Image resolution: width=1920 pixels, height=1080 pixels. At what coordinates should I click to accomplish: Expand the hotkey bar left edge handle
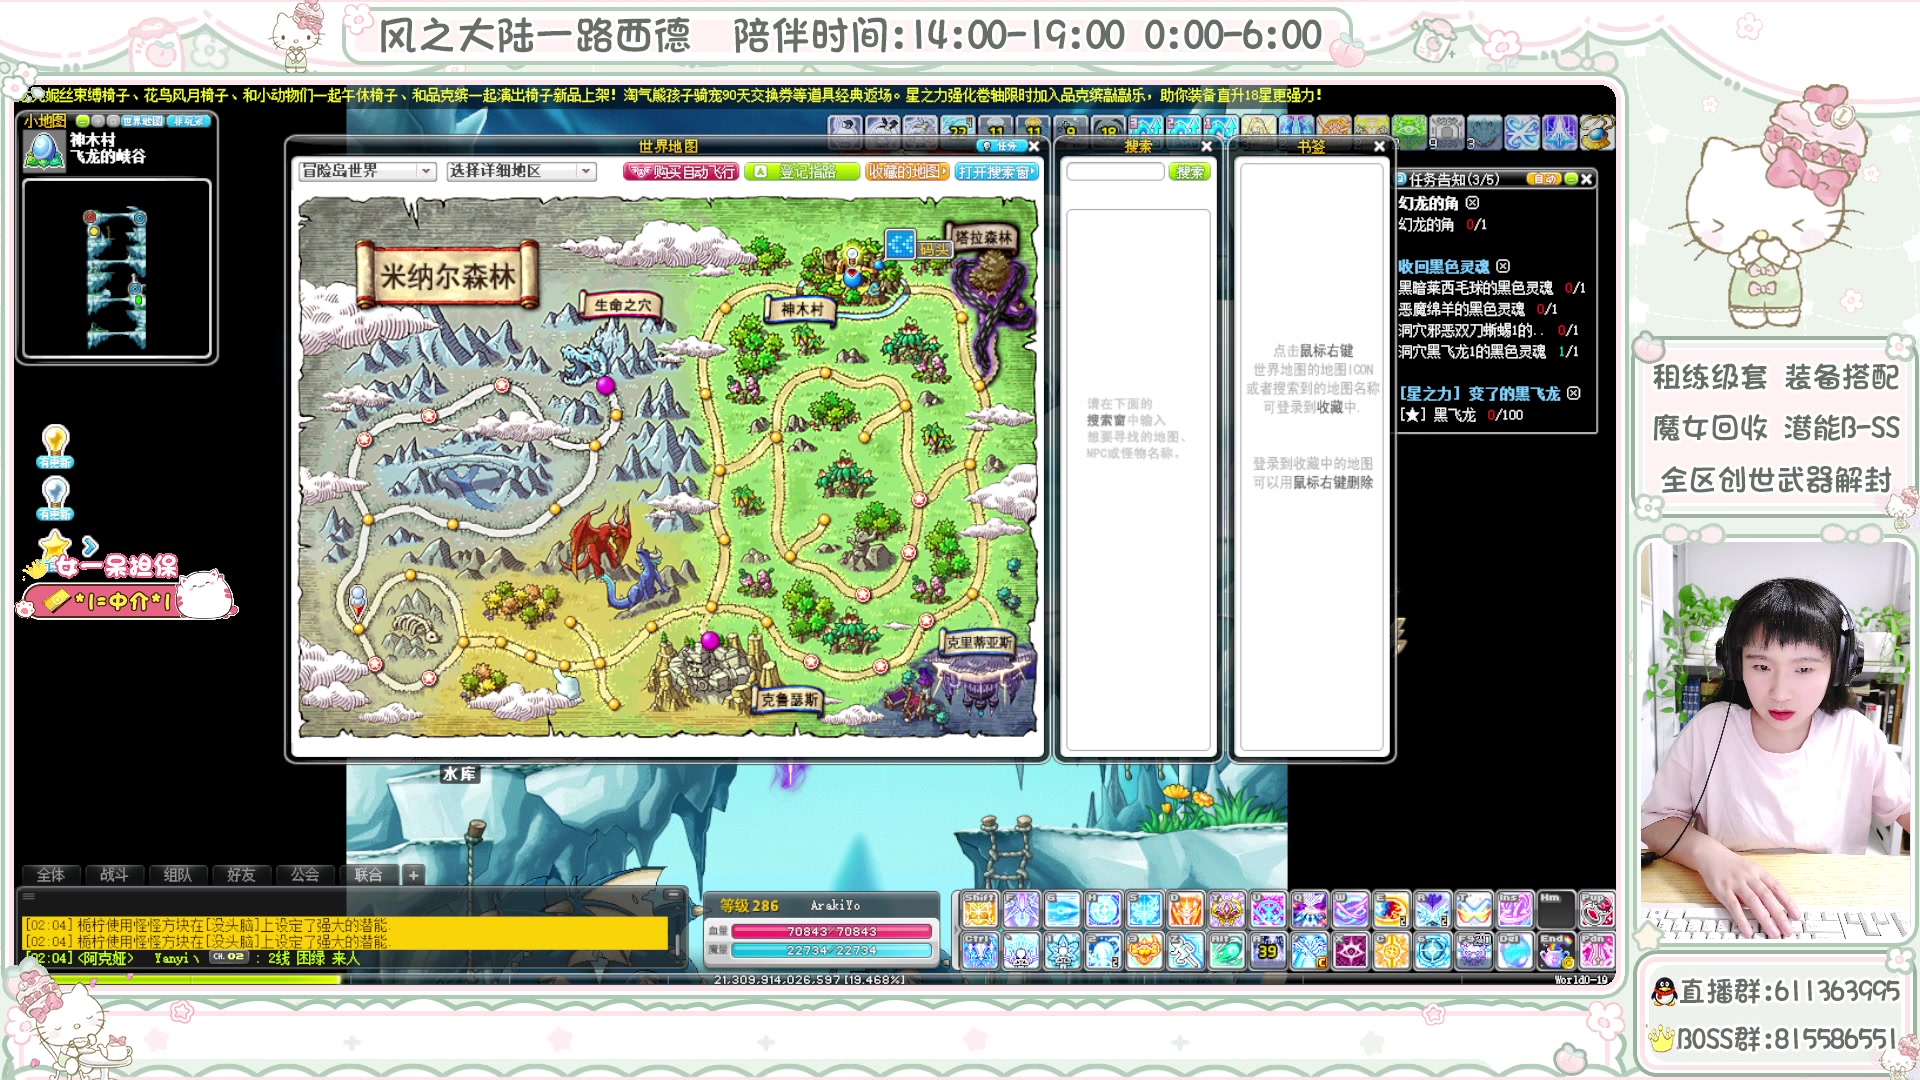tap(954, 930)
